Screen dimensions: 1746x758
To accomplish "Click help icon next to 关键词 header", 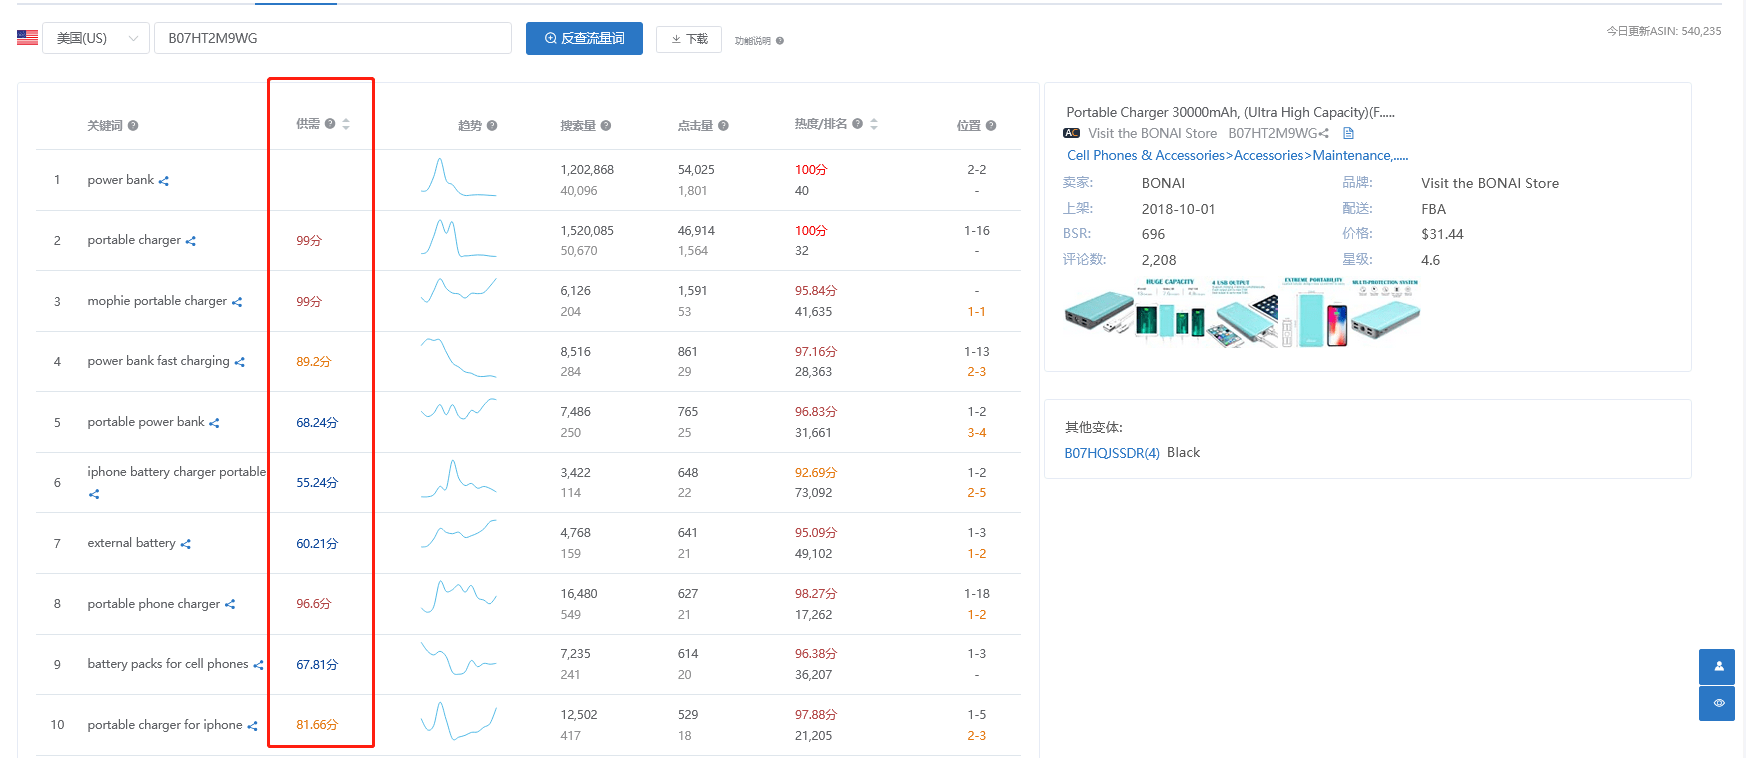I will point(133,126).
